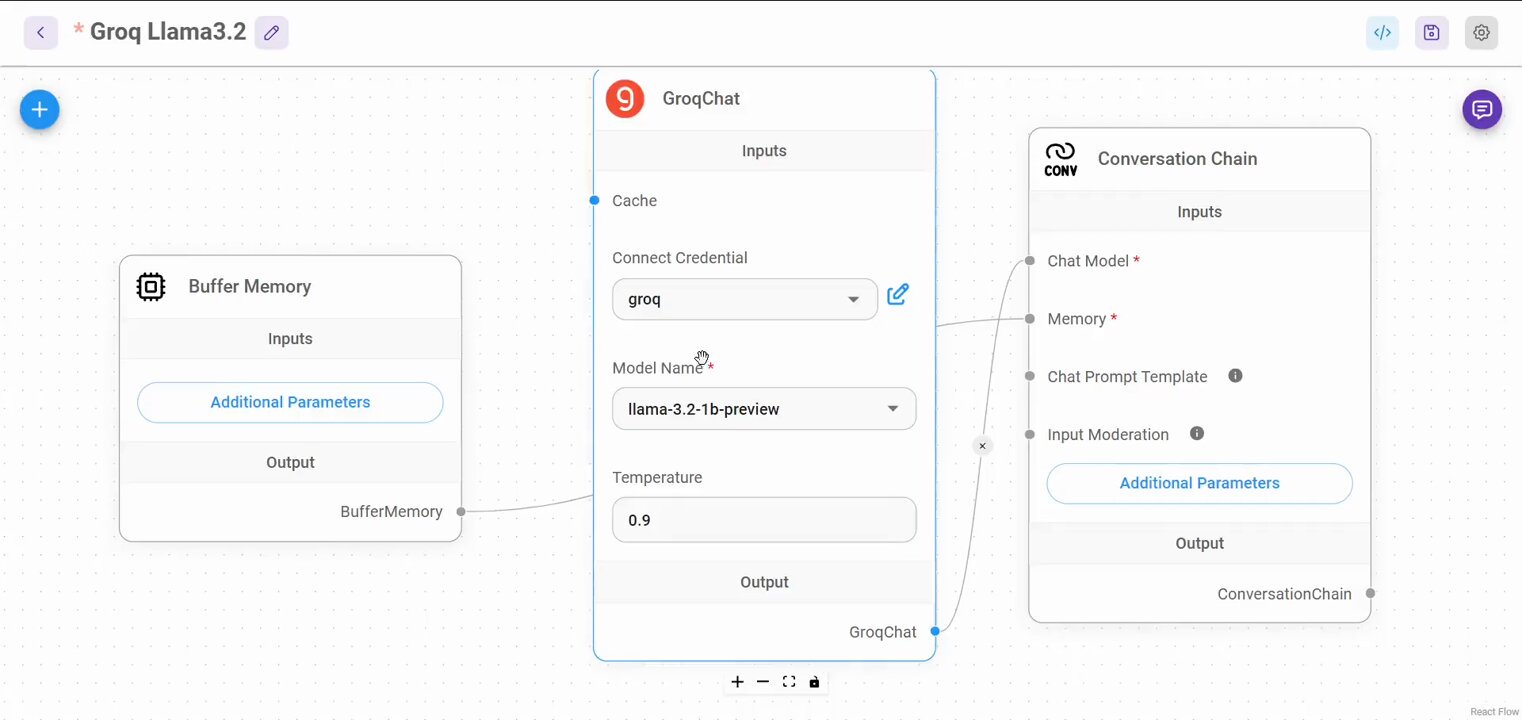Click the Conversation Chain CONV icon

pyautogui.click(x=1061, y=159)
